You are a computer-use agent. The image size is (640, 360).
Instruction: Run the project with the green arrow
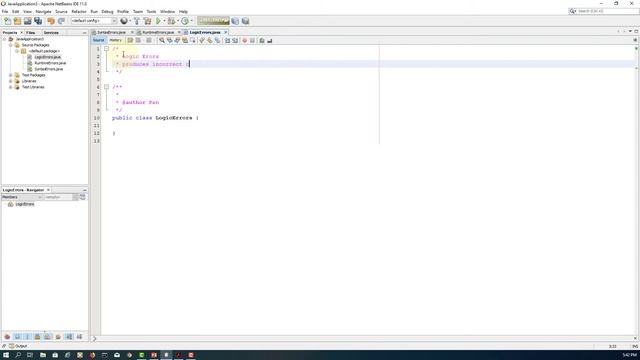(x=158, y=21)
